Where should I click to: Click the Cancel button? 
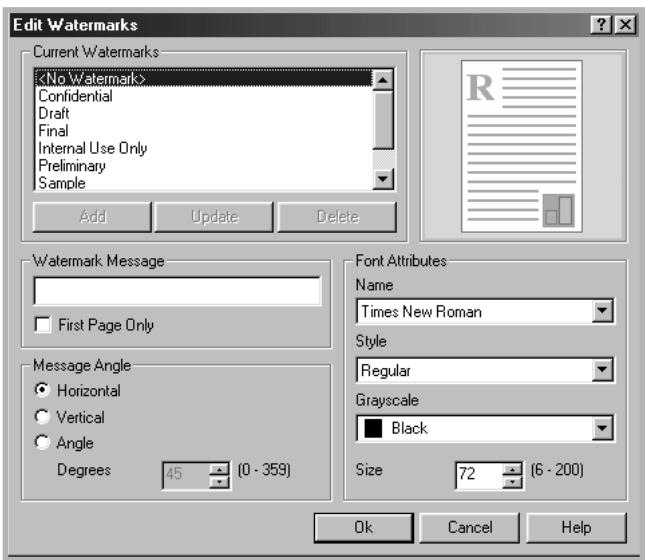tap(470, 527)
